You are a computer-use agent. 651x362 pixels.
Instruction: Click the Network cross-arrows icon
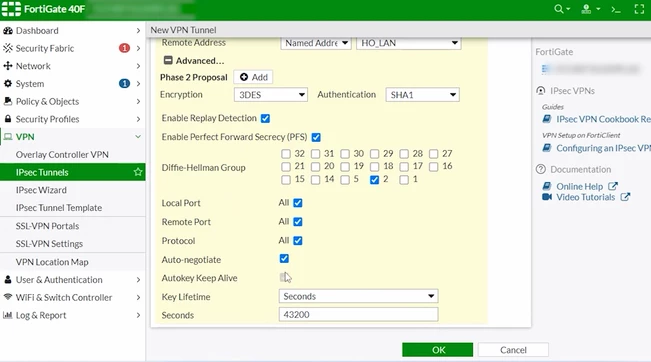8,66
